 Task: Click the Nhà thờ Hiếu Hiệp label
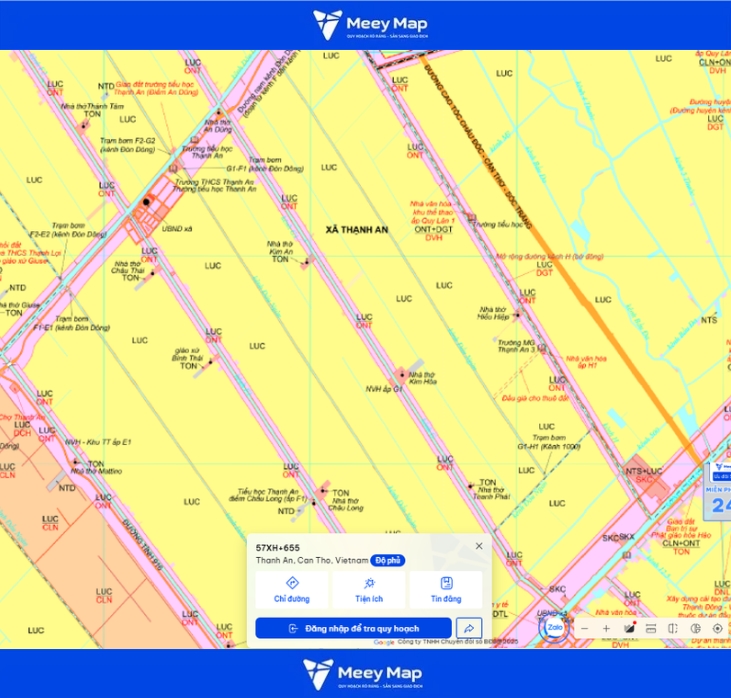point(493,313)
